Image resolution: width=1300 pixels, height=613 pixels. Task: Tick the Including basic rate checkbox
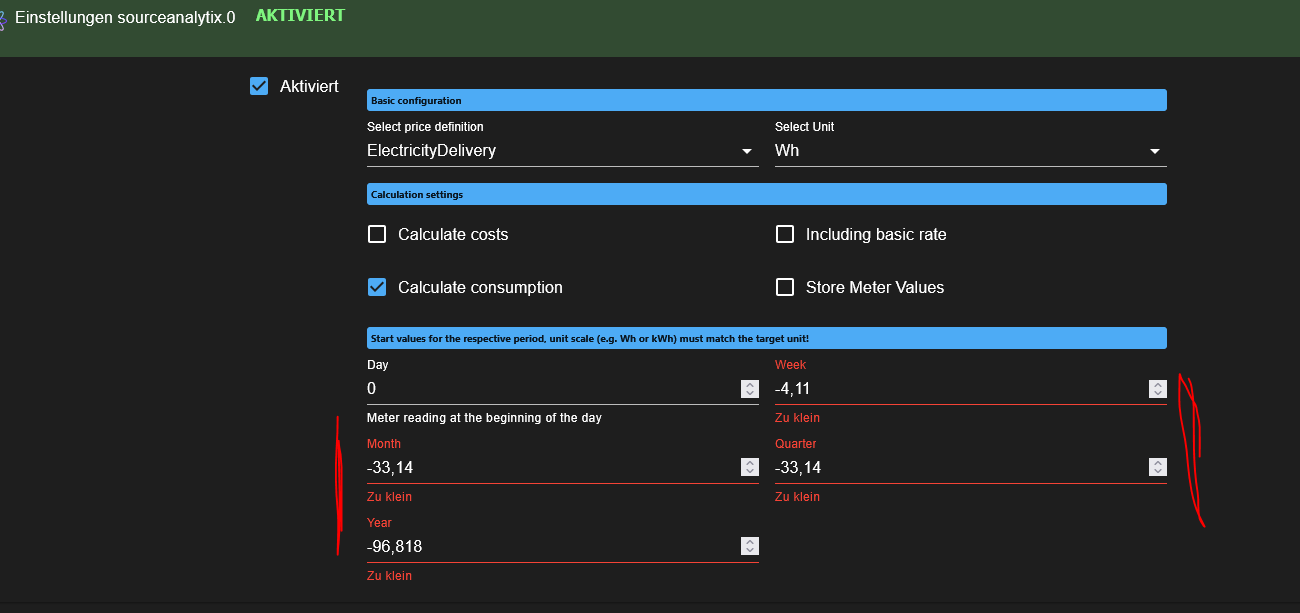click(x=785, y=234)
